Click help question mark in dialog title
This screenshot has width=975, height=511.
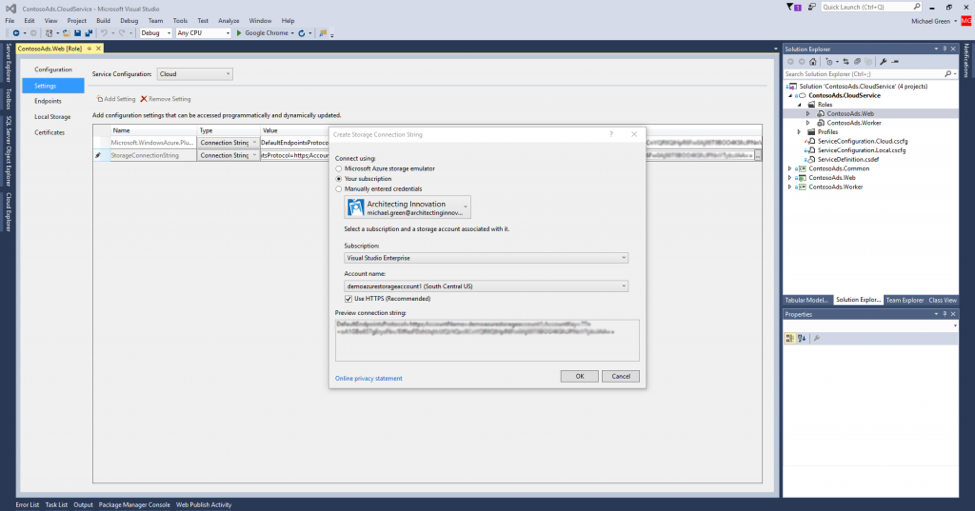611,134
